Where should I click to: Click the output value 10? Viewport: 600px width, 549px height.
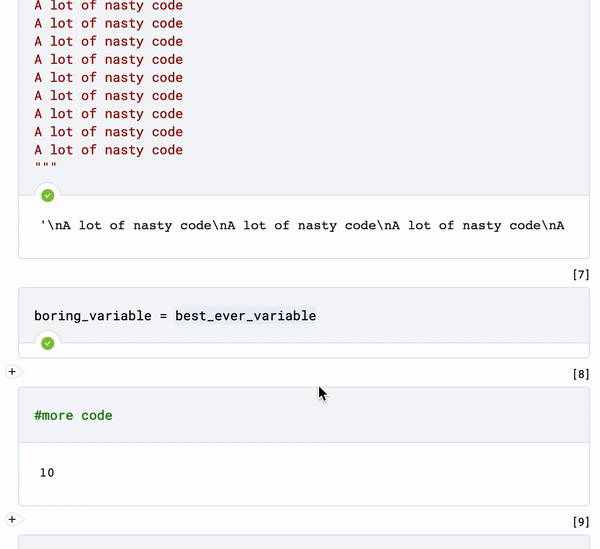click(x=47, y=472)
